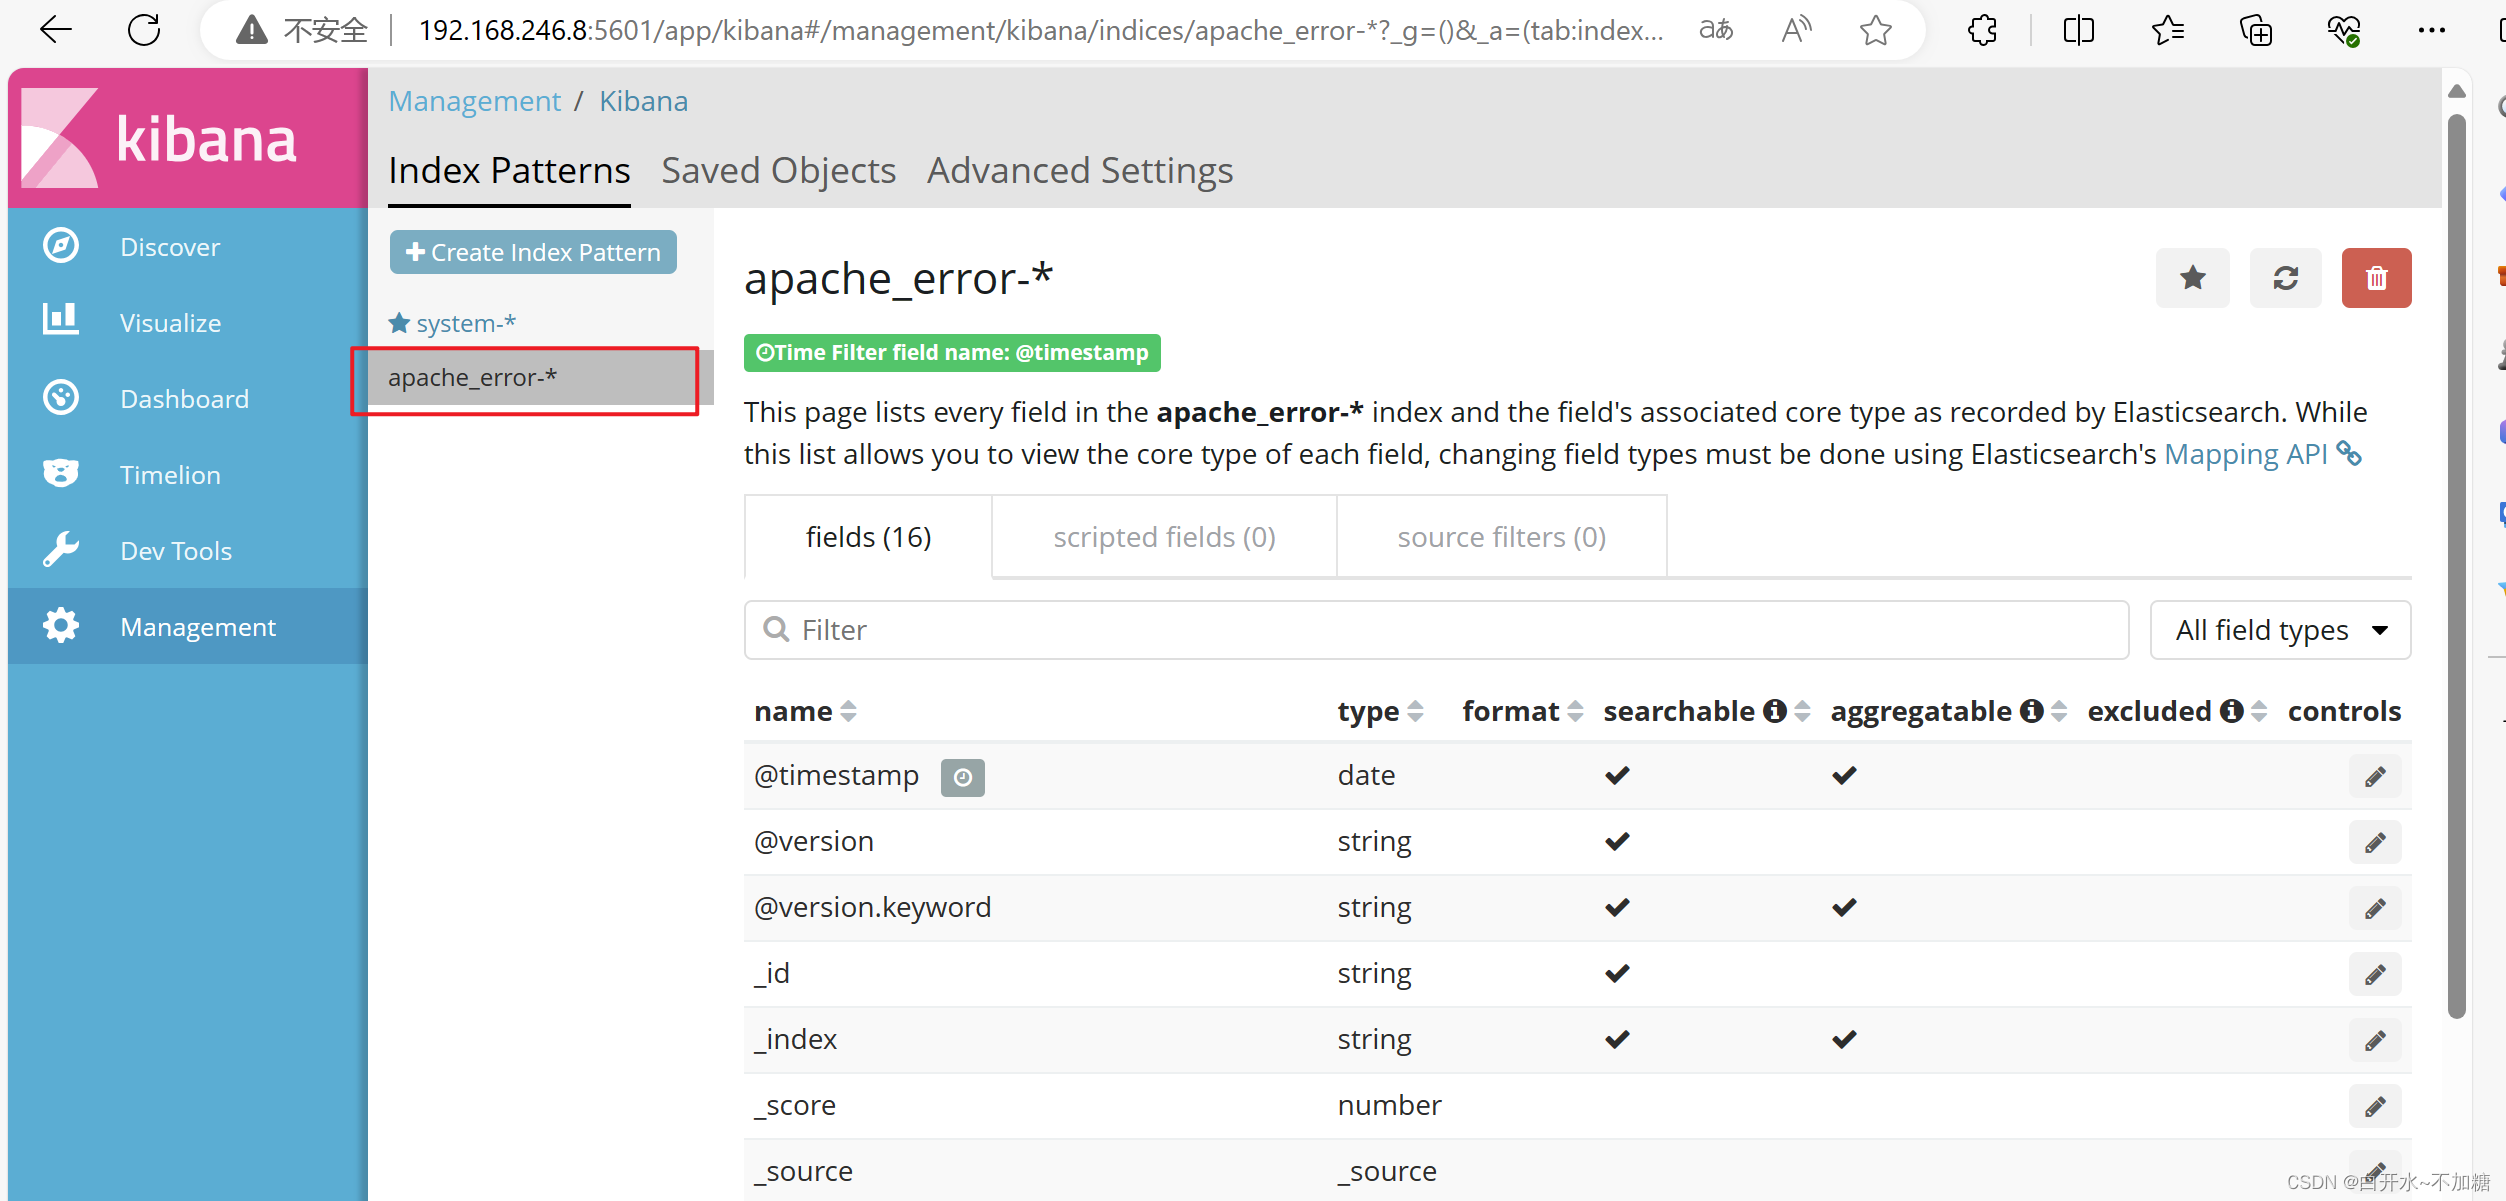
Task: Open Management from the sidebar
Action: point(188,626)
